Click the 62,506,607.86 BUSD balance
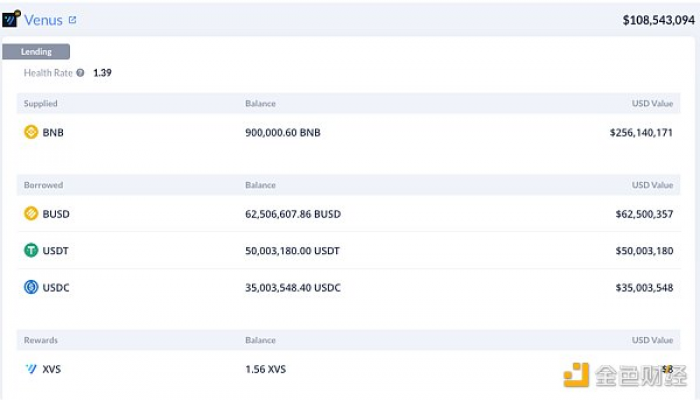The width and height of the screenshot is (700, 400). [293, 214]
